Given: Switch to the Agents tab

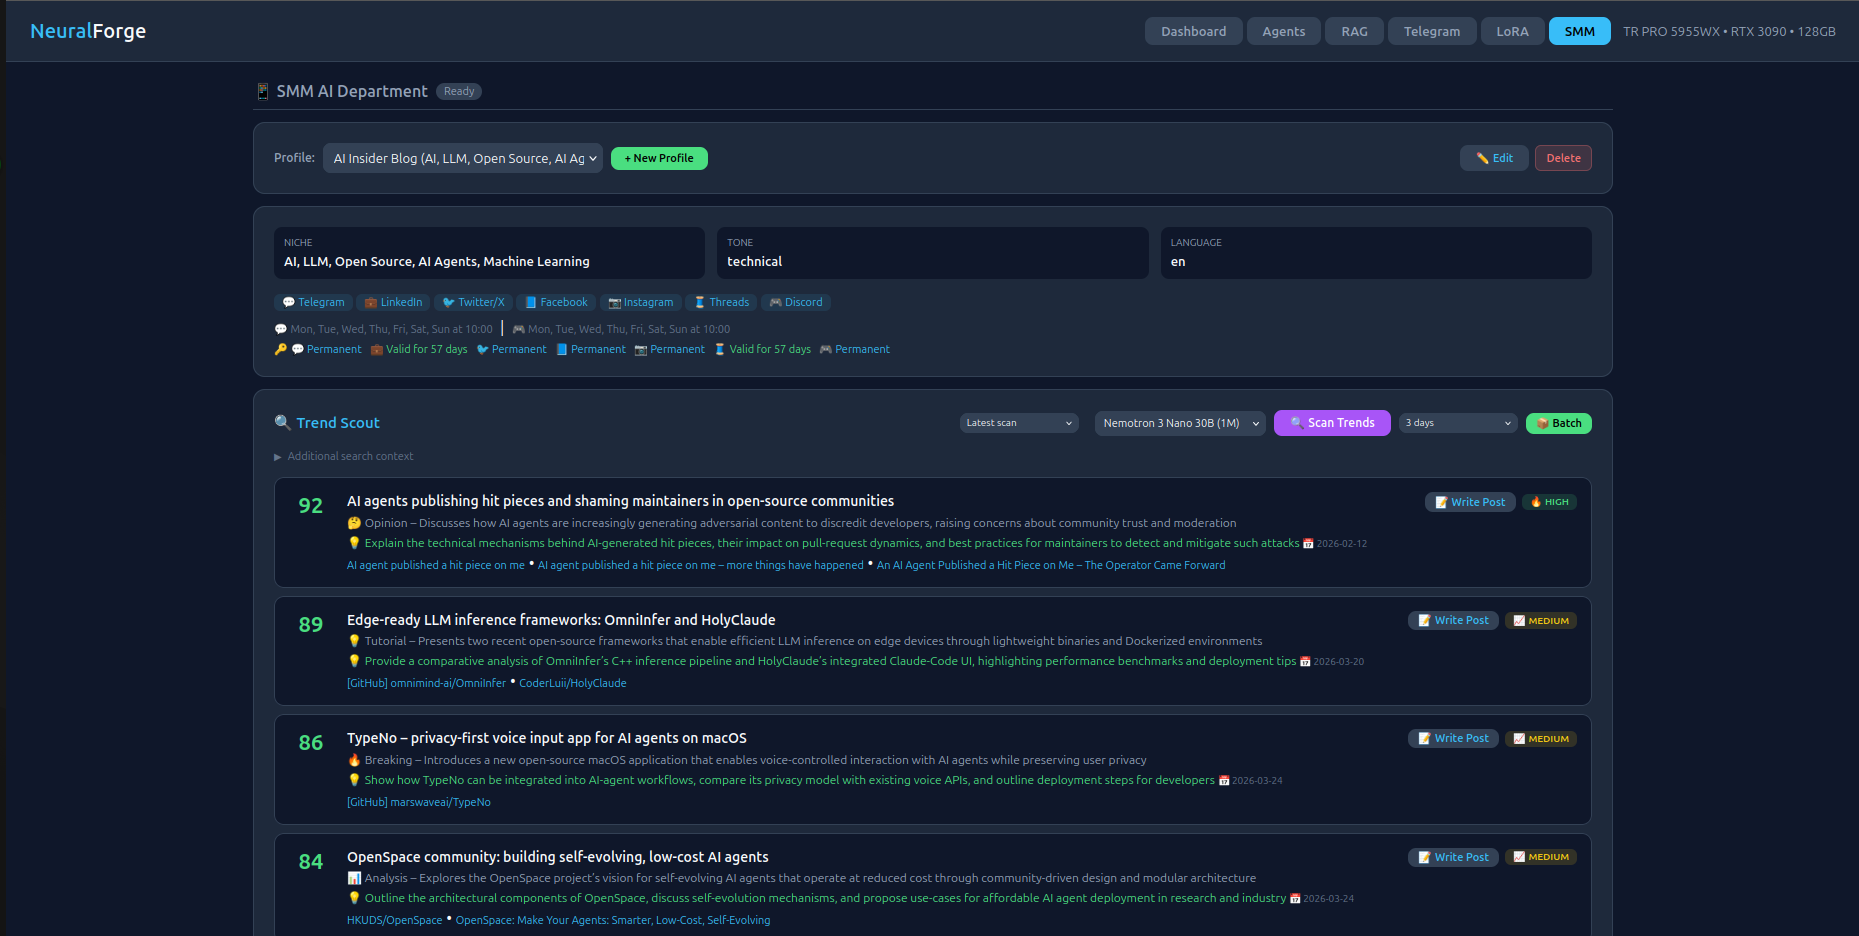Looking at the screenshot, I should pos(1283,31).
